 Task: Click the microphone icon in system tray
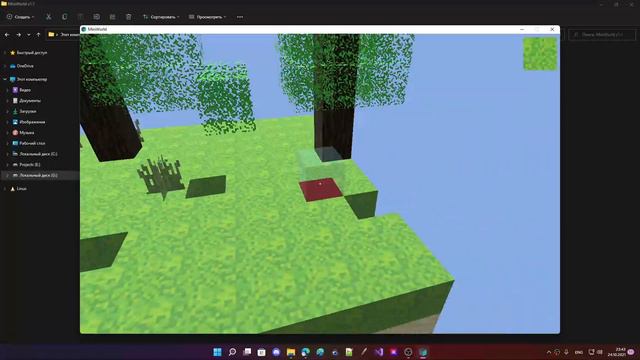click(x=567, y=352)
